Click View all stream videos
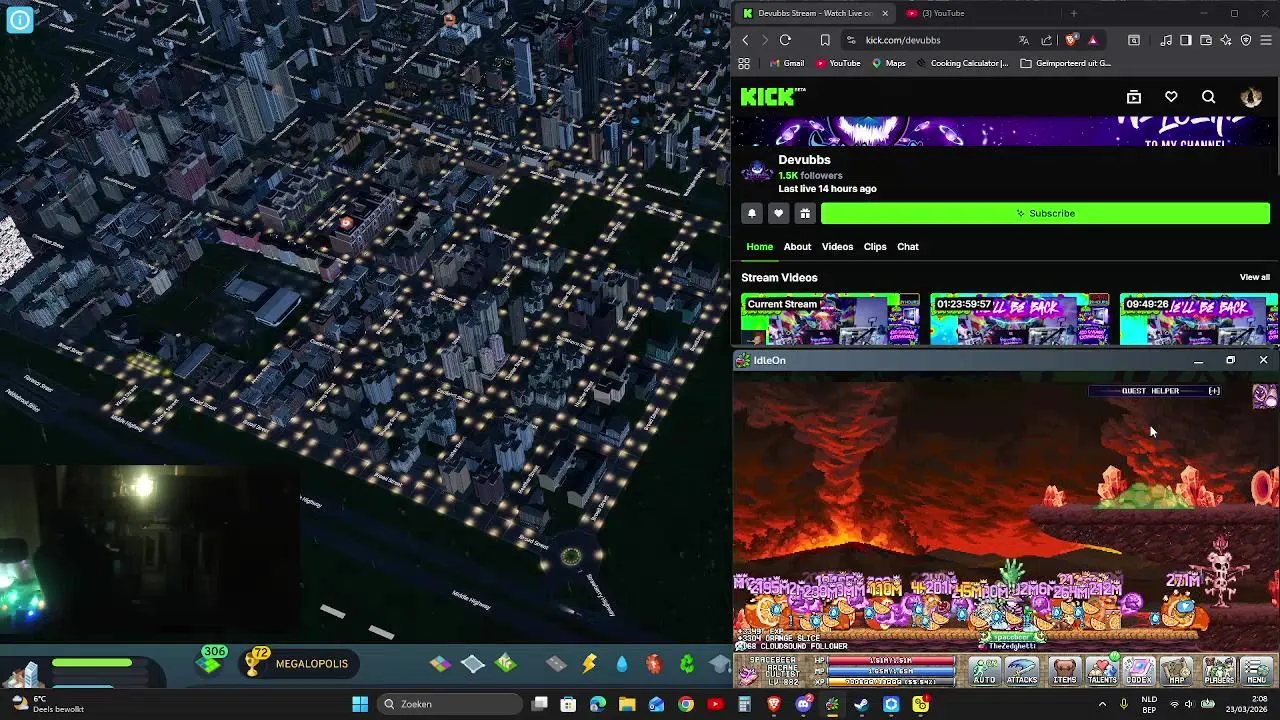The width and height of the screenshot is (1280, 720). click(x=1254, y=277)
